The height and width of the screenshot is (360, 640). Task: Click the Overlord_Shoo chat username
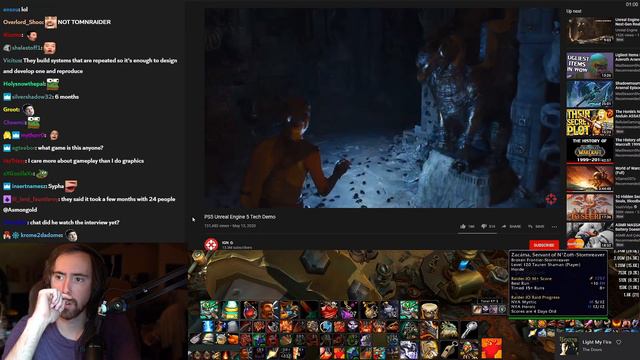23,22
